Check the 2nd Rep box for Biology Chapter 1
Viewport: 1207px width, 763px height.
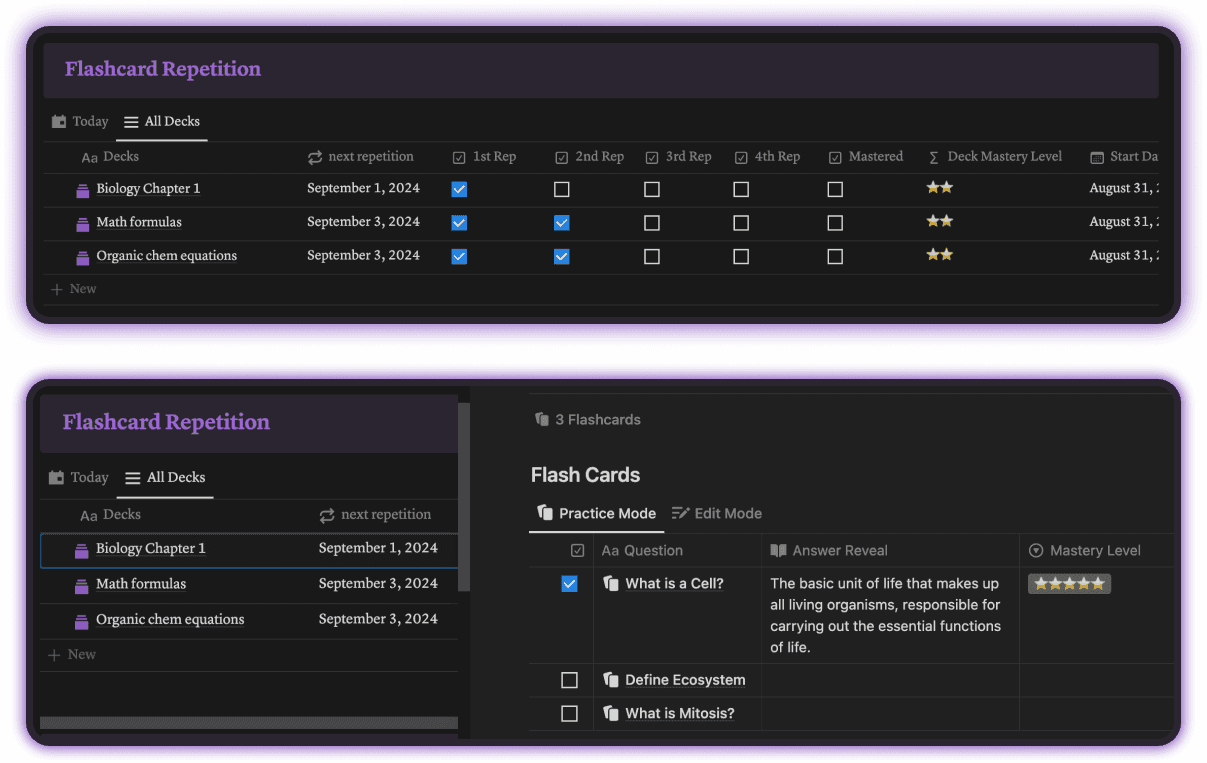point(561,189)
